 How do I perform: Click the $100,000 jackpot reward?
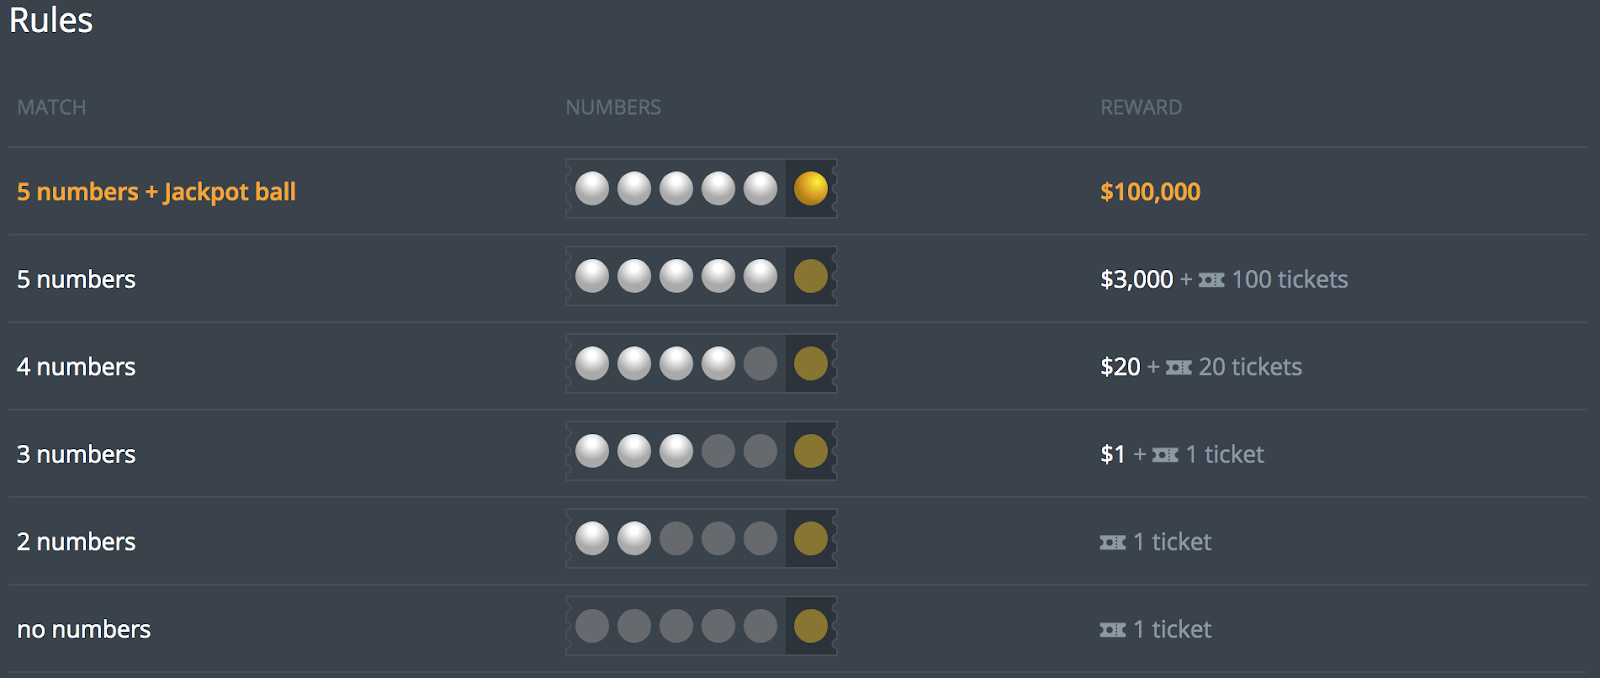click(1150, 192)
